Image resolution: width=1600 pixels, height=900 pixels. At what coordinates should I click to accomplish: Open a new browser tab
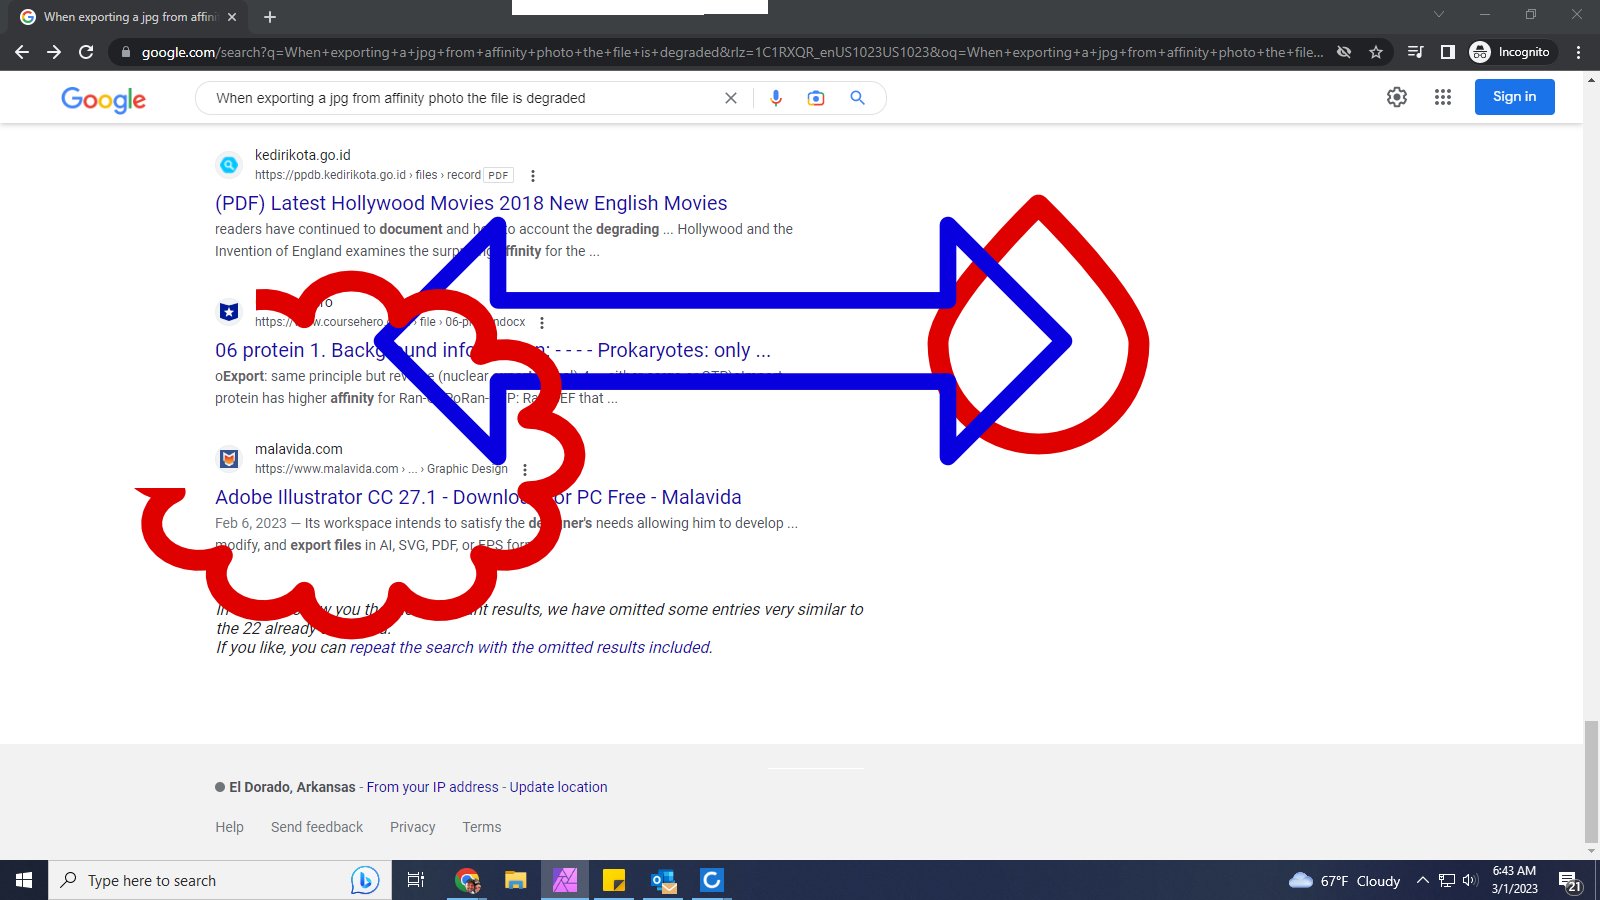click(270, 17)
